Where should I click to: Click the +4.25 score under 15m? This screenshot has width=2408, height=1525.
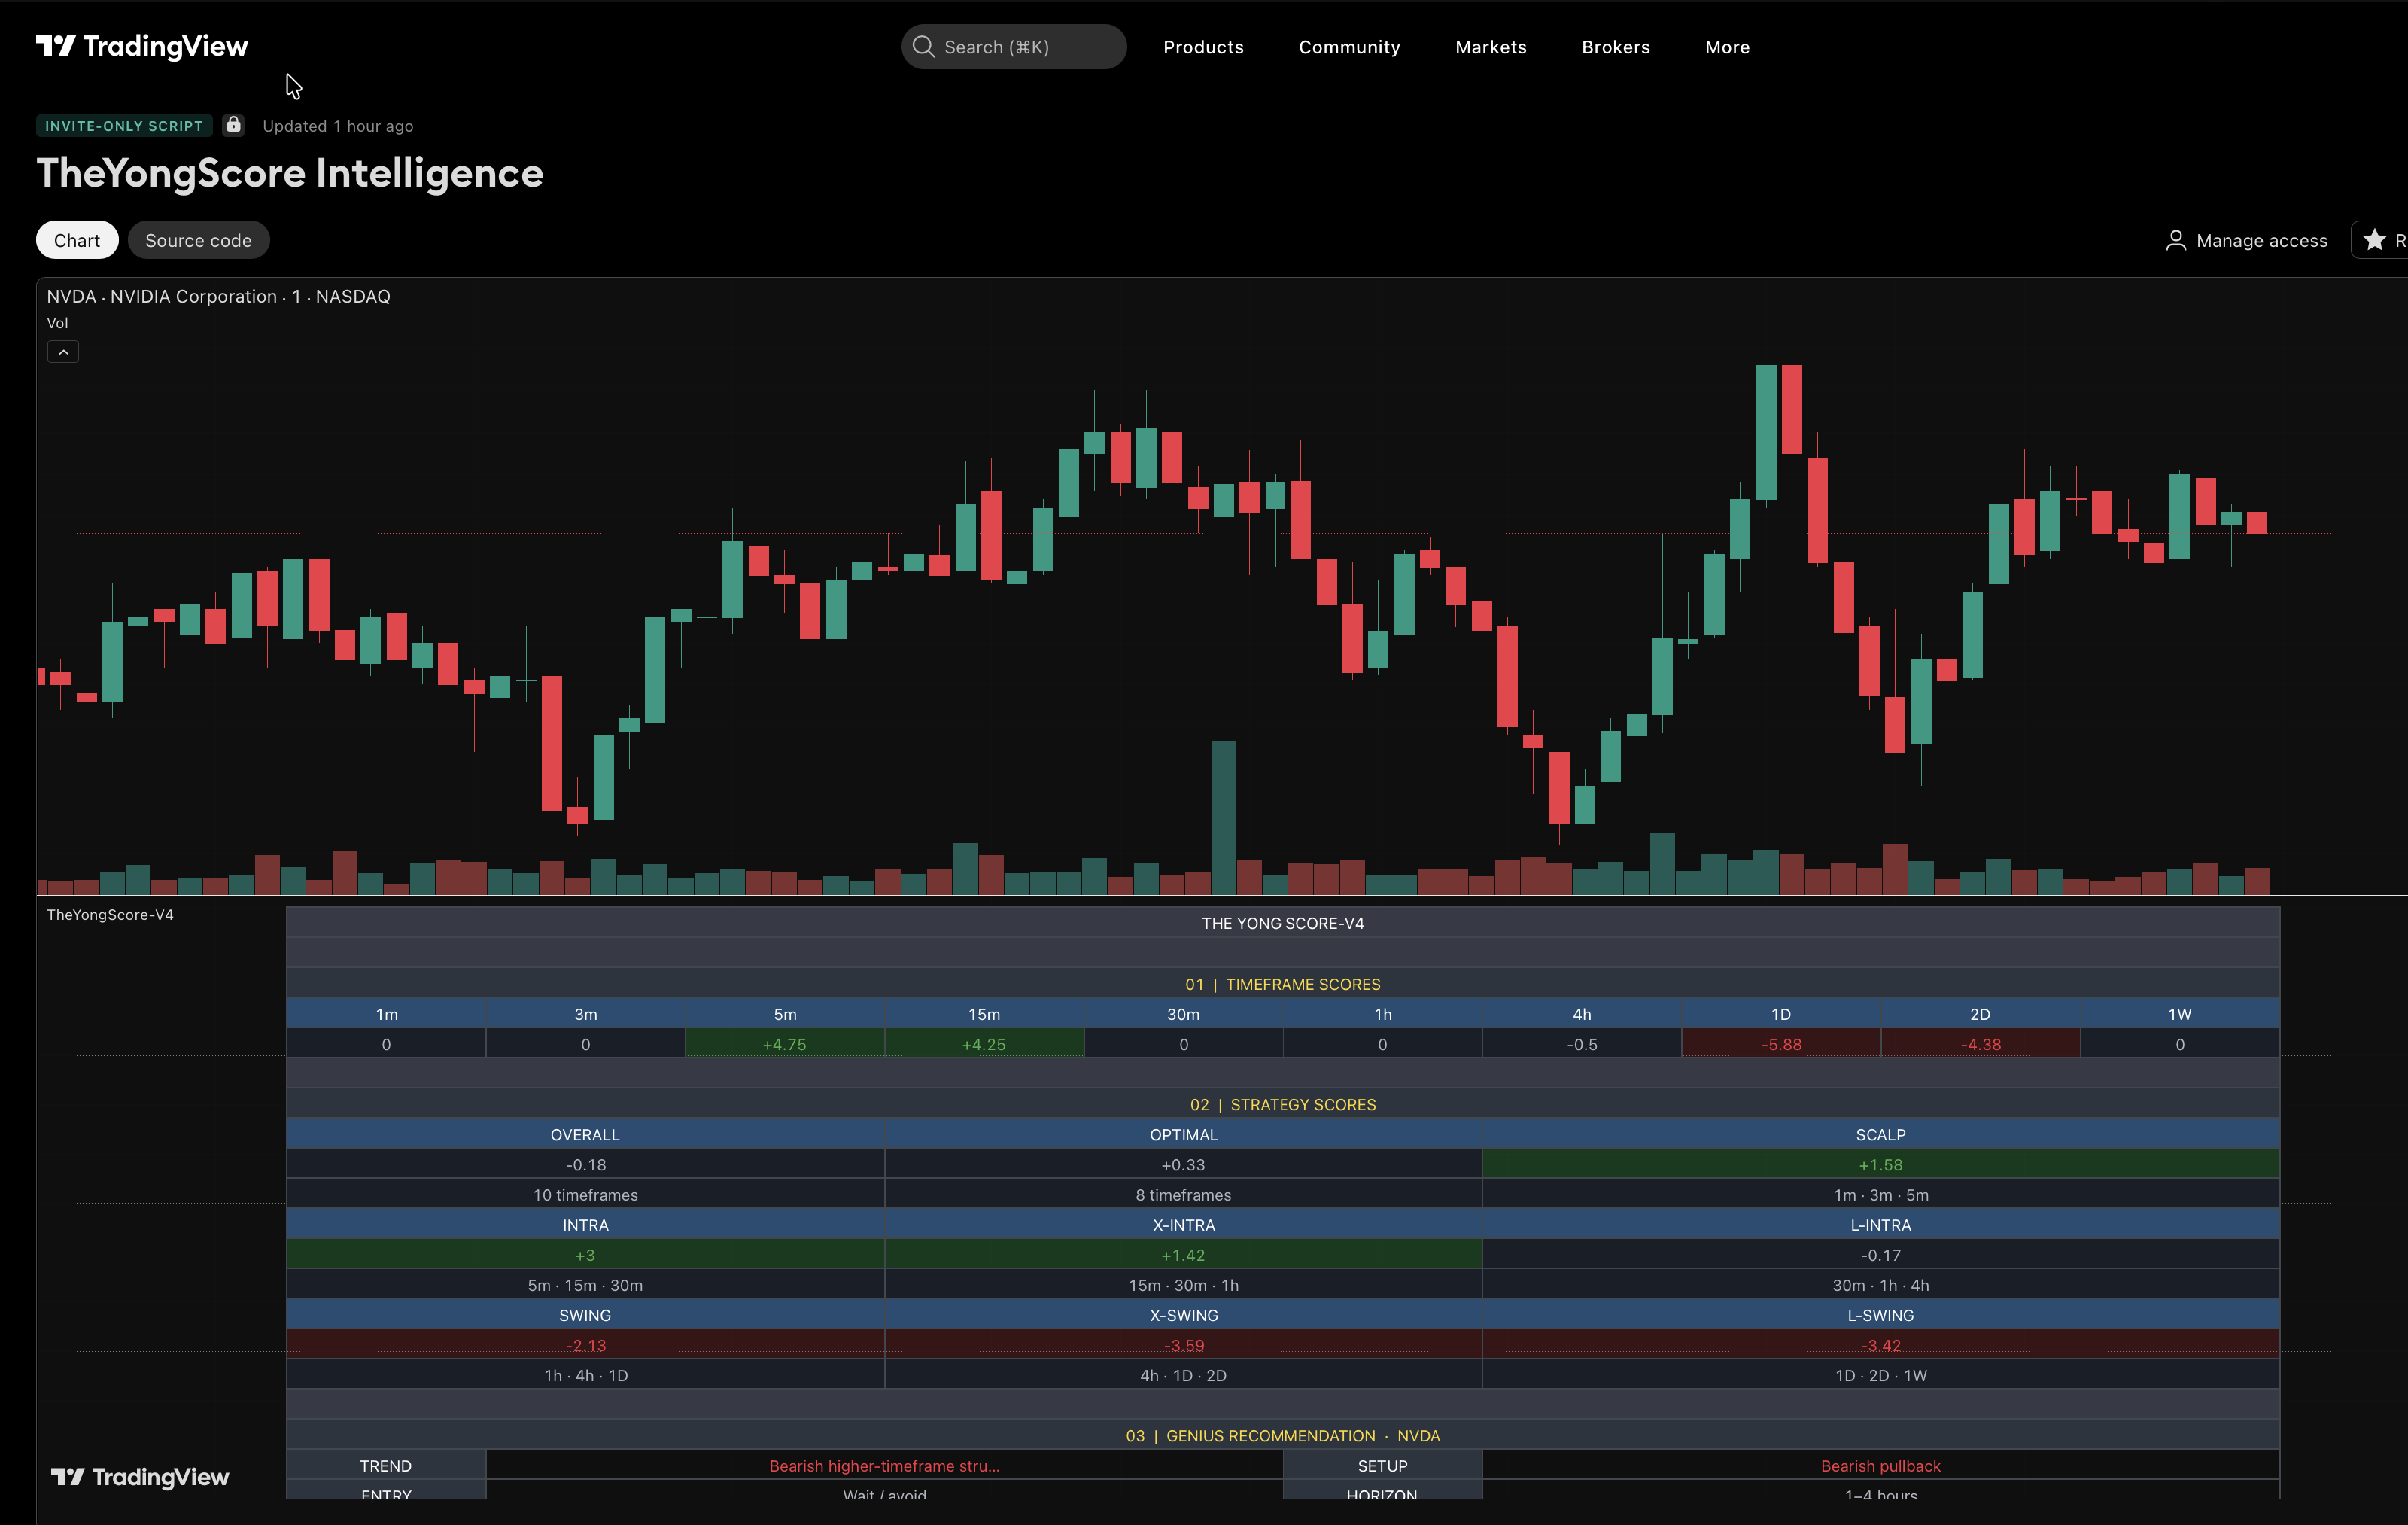[984, 1044]
